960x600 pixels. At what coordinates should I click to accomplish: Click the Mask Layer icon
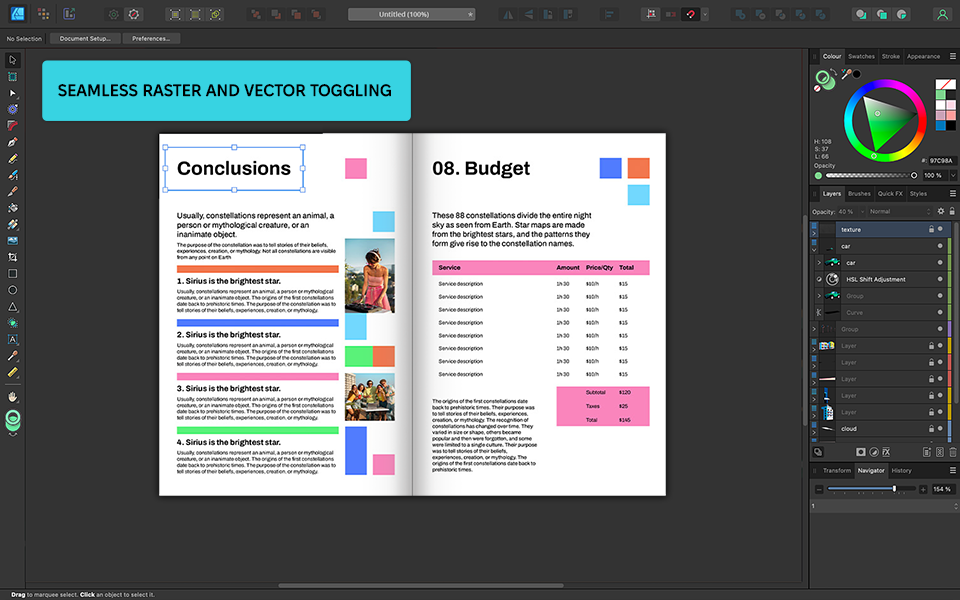[861, 452]
